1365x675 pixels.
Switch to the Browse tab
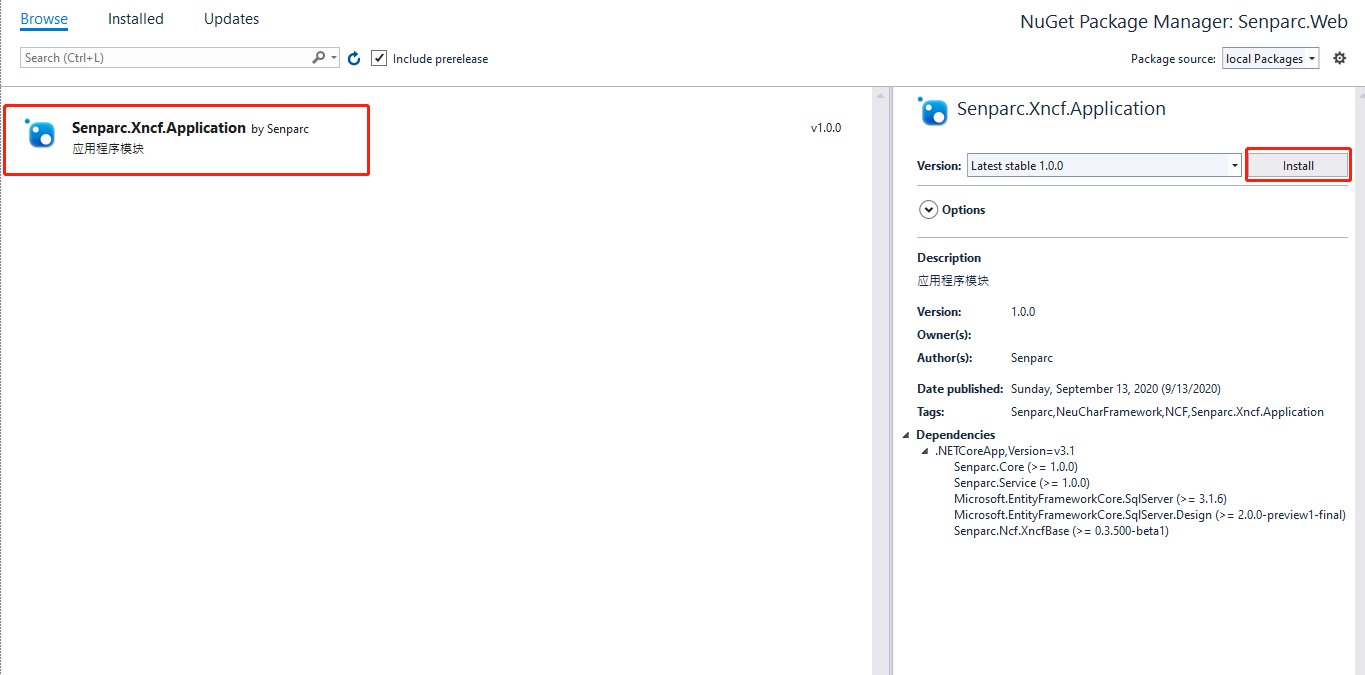click(x=44, y=19)
